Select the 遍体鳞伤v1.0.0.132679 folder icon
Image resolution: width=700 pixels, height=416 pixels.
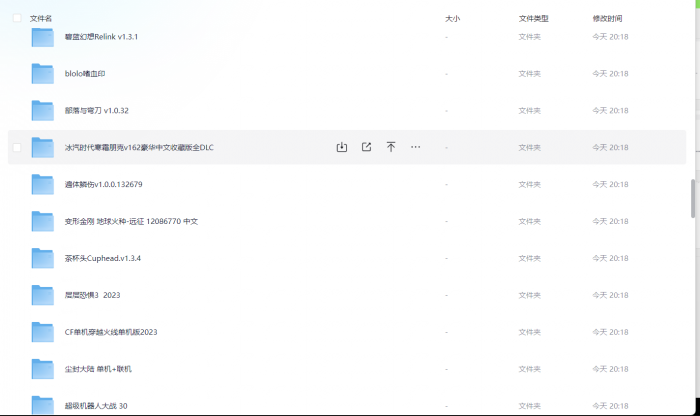42,185
